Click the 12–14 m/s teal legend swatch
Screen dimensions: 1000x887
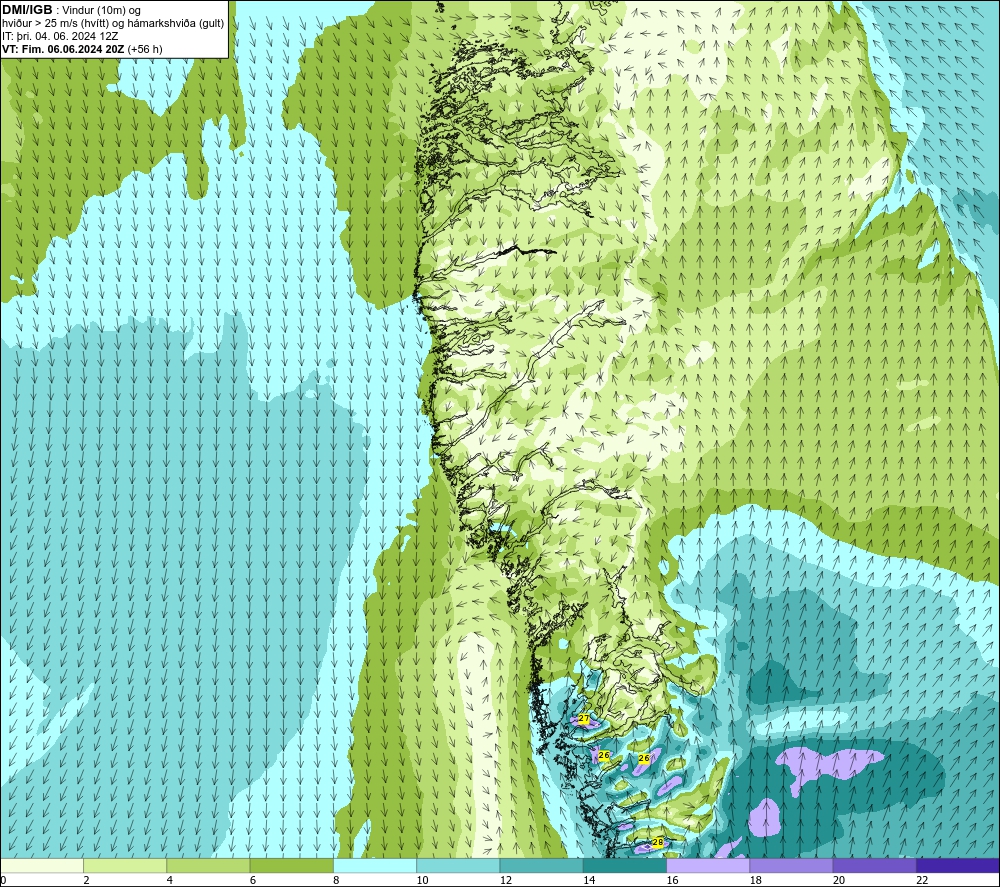[541, 865]
